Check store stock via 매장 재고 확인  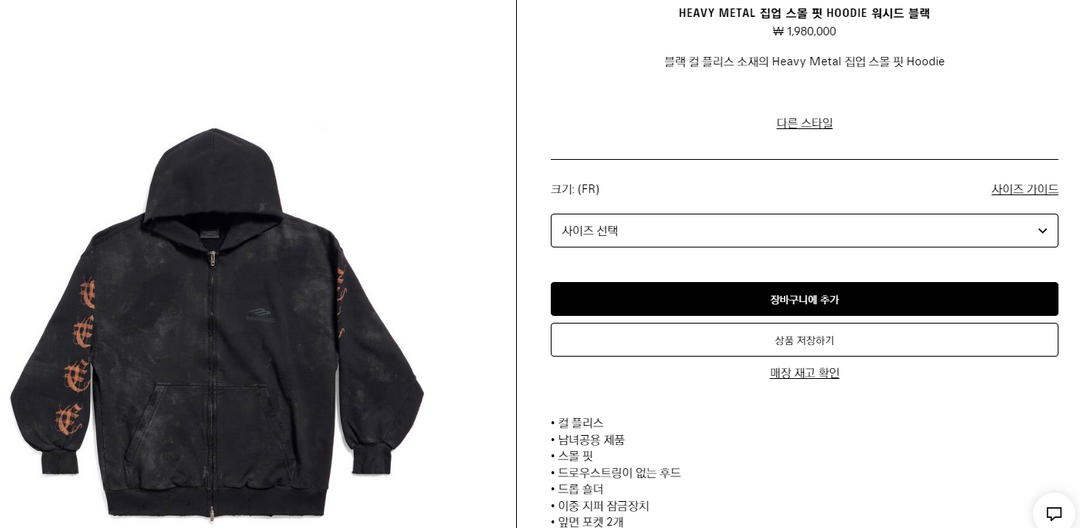(x=804, y=373)
